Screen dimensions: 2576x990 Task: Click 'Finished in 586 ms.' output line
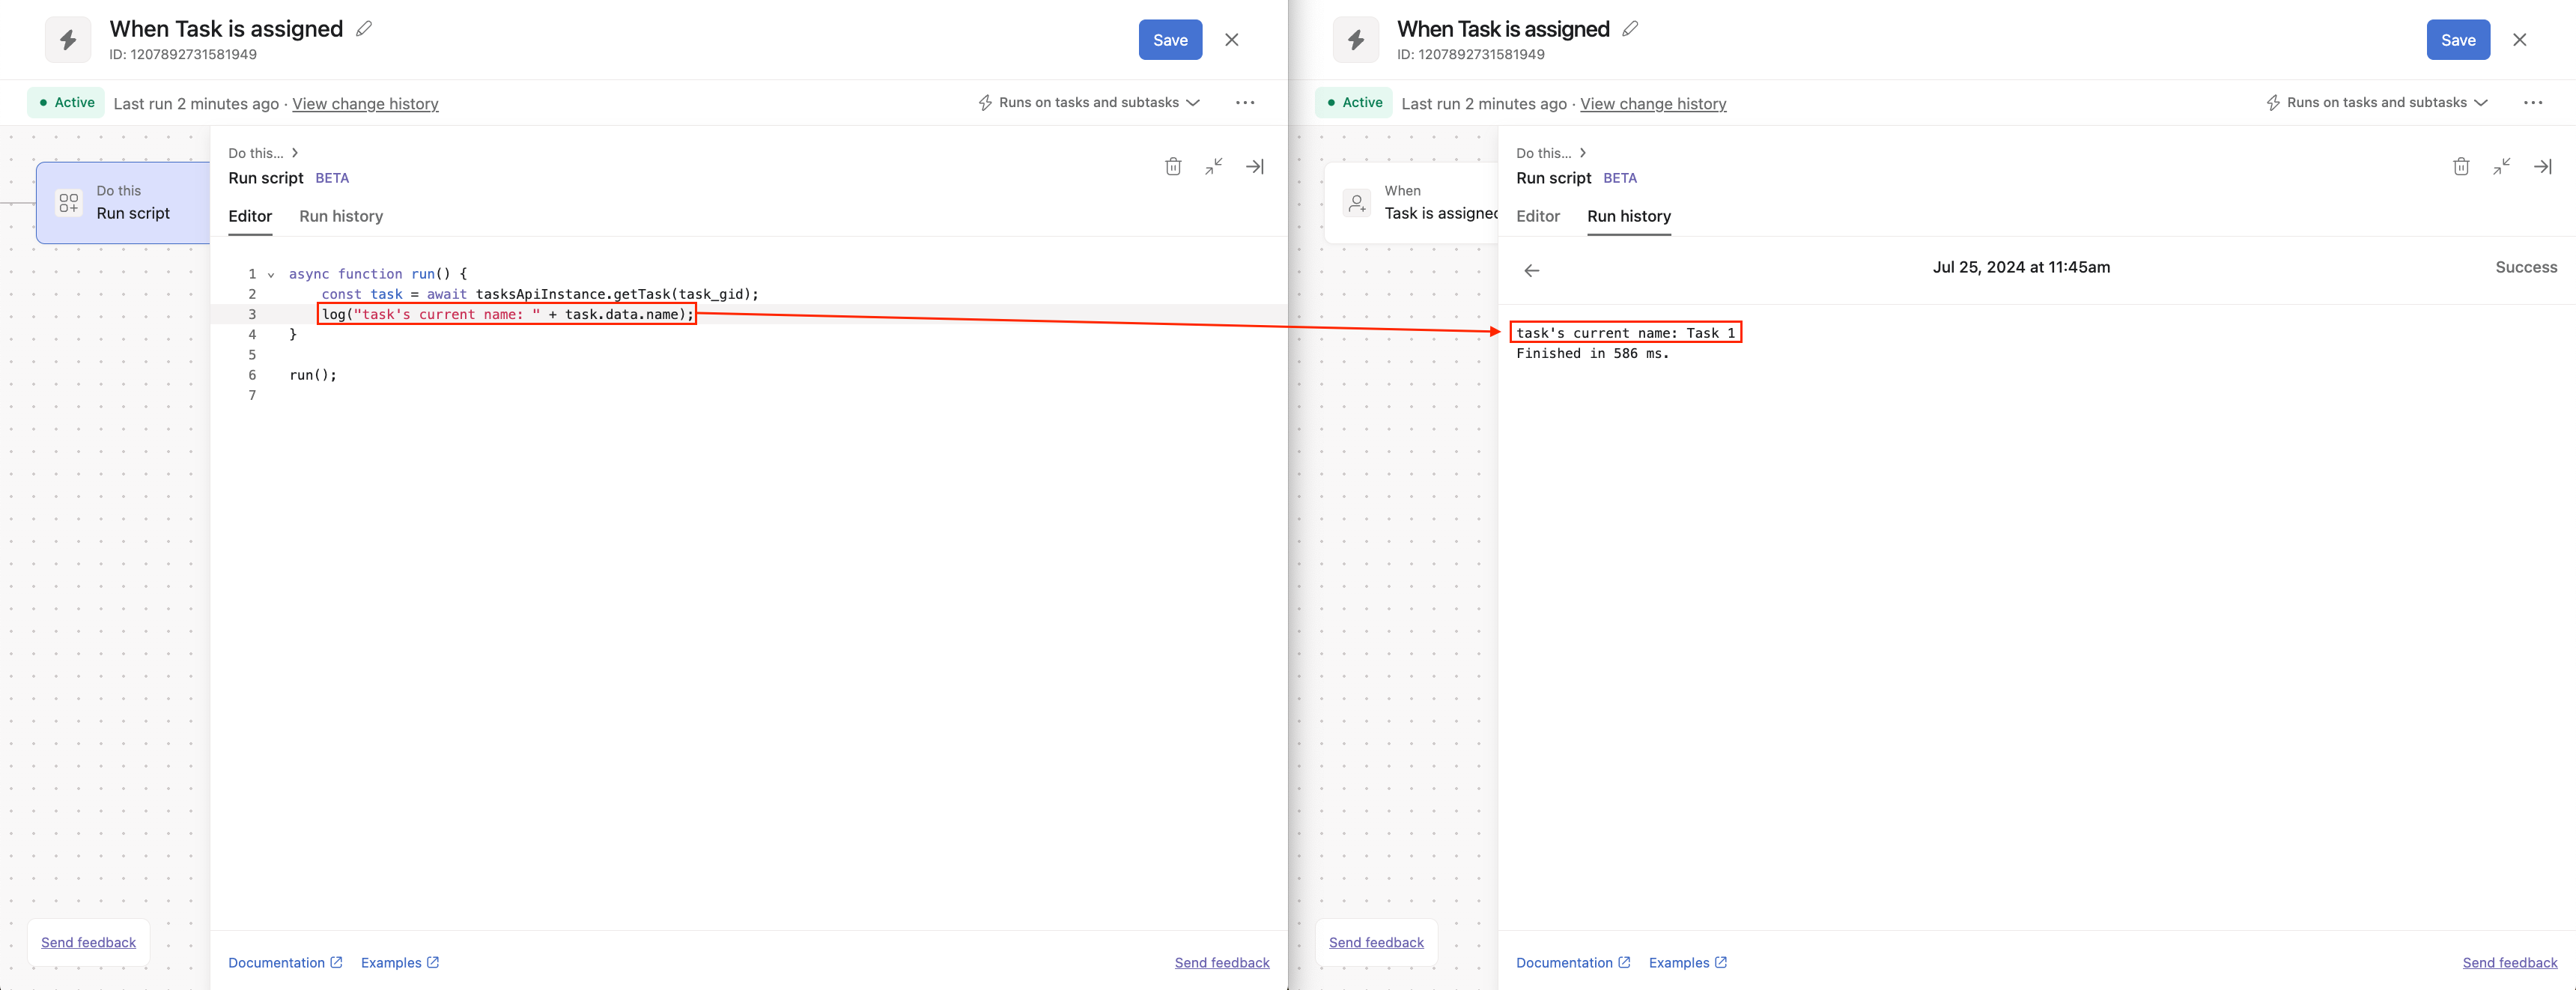[1593, 353]
